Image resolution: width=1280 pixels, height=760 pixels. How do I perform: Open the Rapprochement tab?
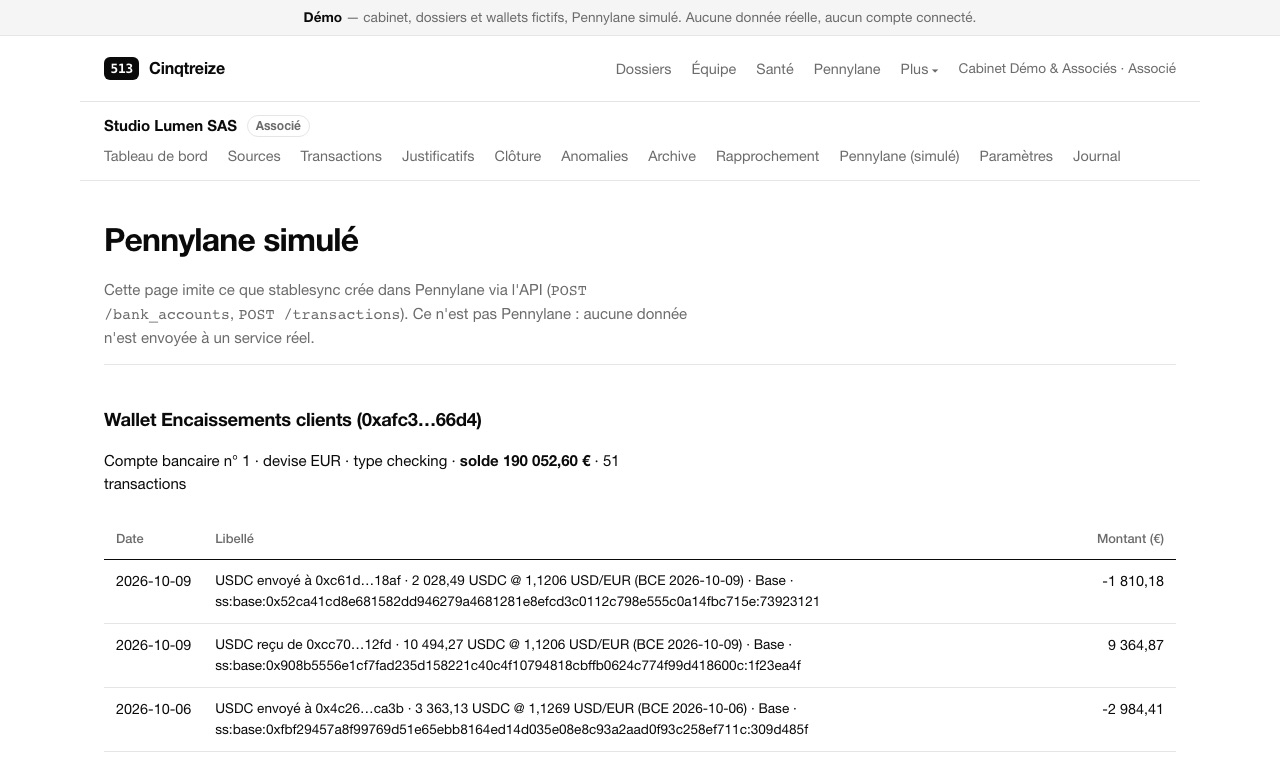767,156
